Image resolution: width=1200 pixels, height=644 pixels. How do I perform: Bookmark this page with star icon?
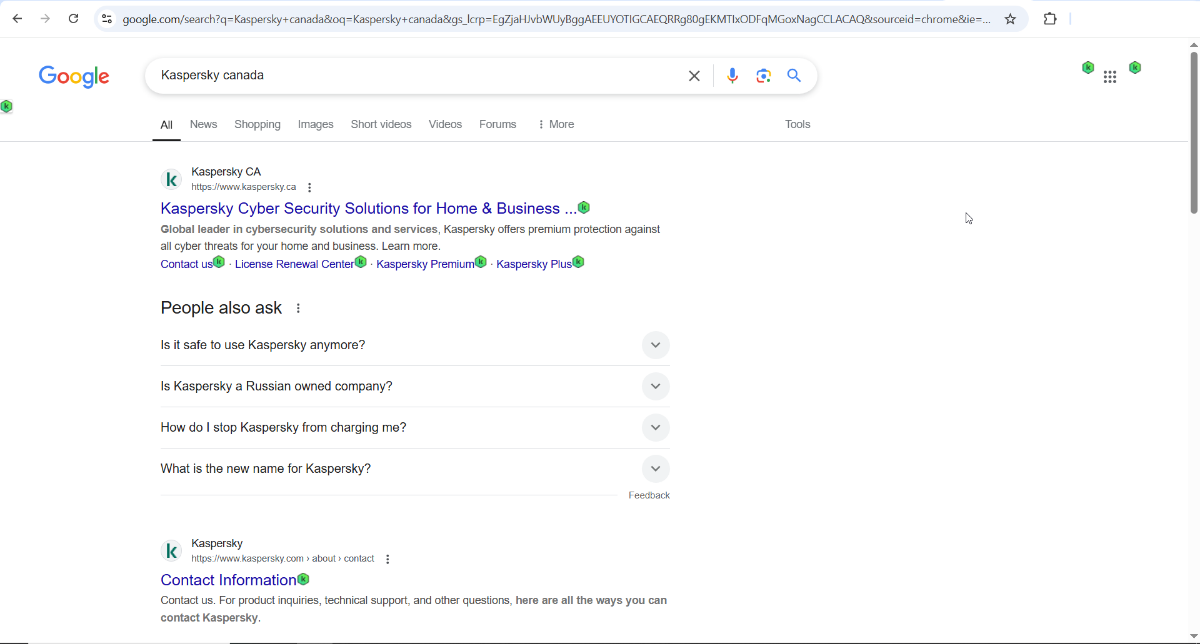click(1010, 19)
